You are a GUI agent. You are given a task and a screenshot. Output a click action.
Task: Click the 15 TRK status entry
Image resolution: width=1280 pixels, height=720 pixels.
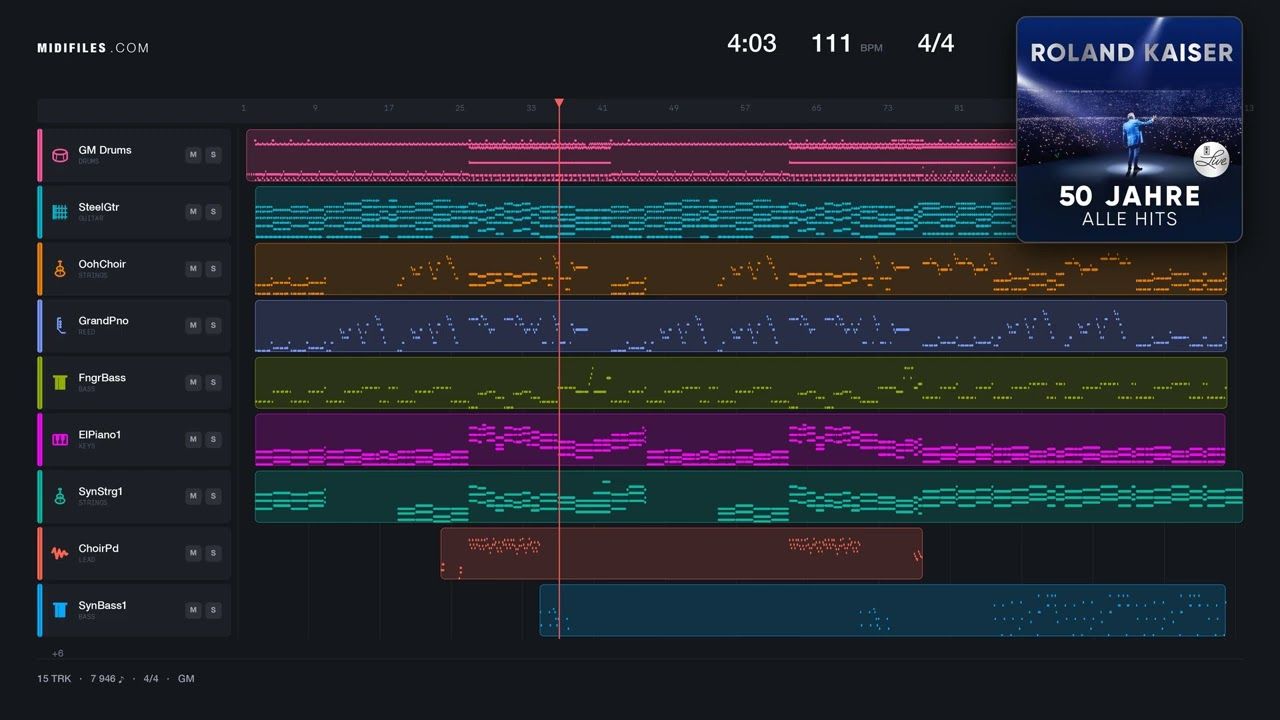54,679
